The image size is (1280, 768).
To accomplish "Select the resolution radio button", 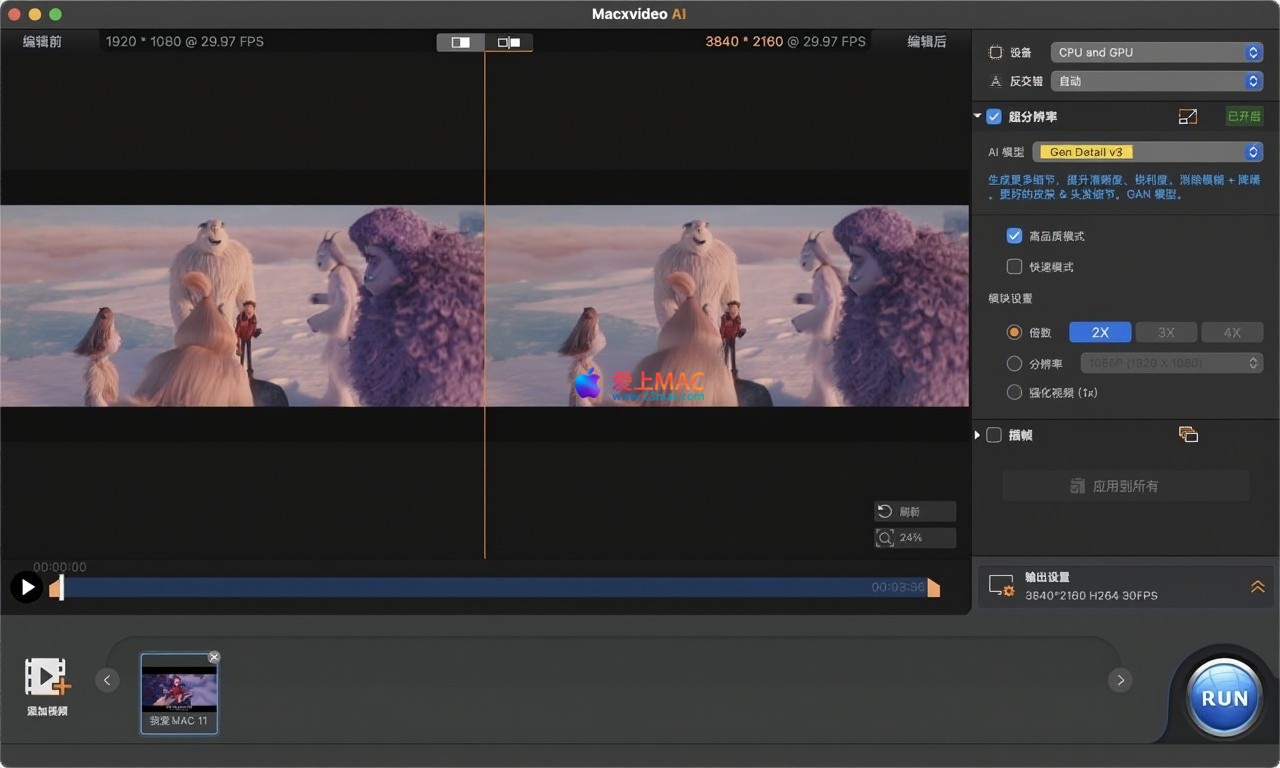I will click(1014, 363).
